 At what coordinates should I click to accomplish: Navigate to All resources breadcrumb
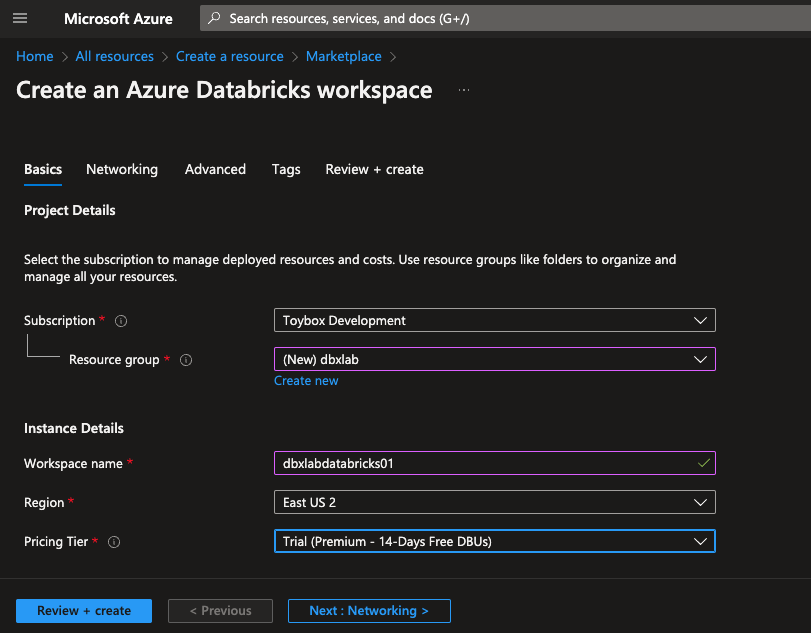pyautogui.click(x=114, y=56)
